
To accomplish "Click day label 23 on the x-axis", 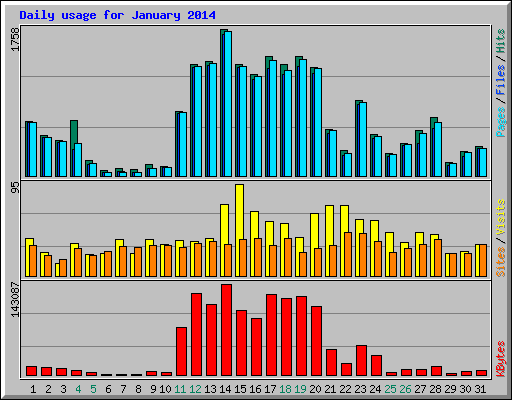I will [x=360, y=389].
